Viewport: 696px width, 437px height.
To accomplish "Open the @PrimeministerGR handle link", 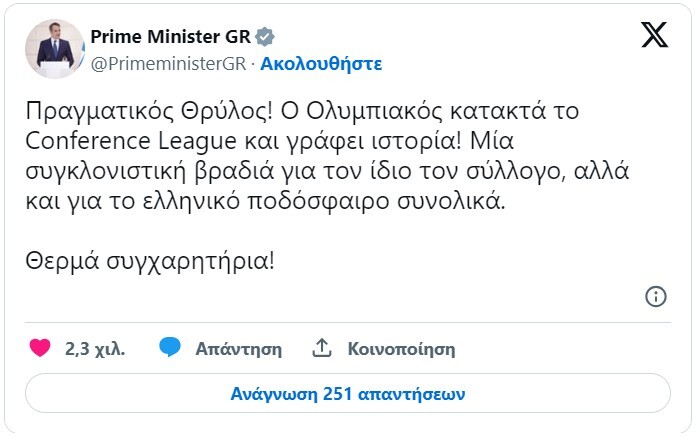I will click(168, 63).
